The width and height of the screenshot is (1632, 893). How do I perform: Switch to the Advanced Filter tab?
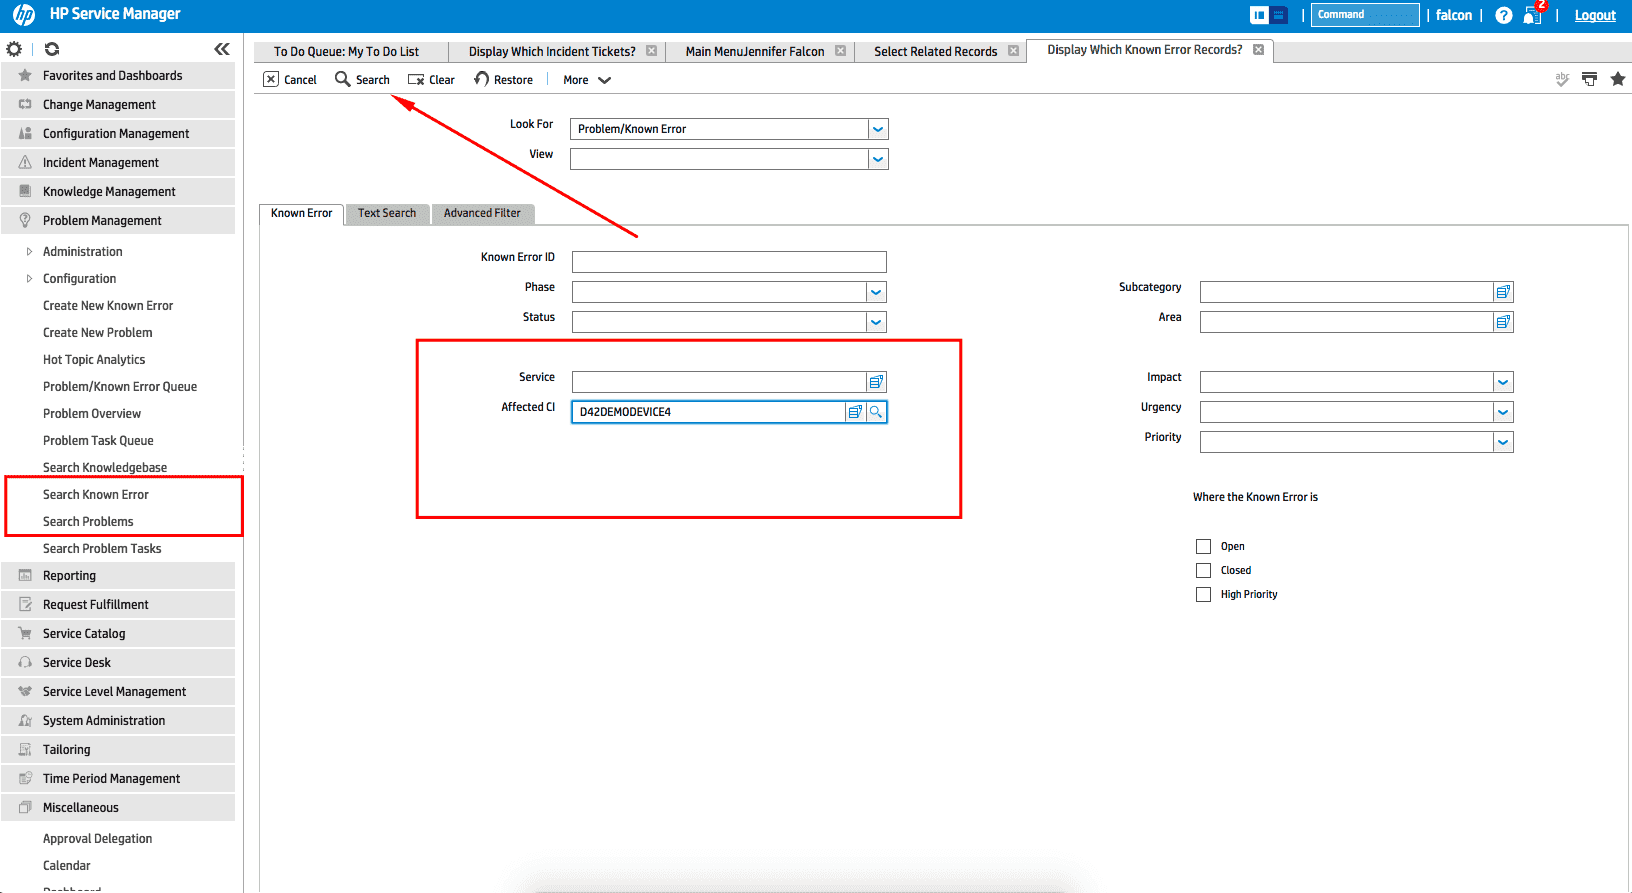point(482,213)
